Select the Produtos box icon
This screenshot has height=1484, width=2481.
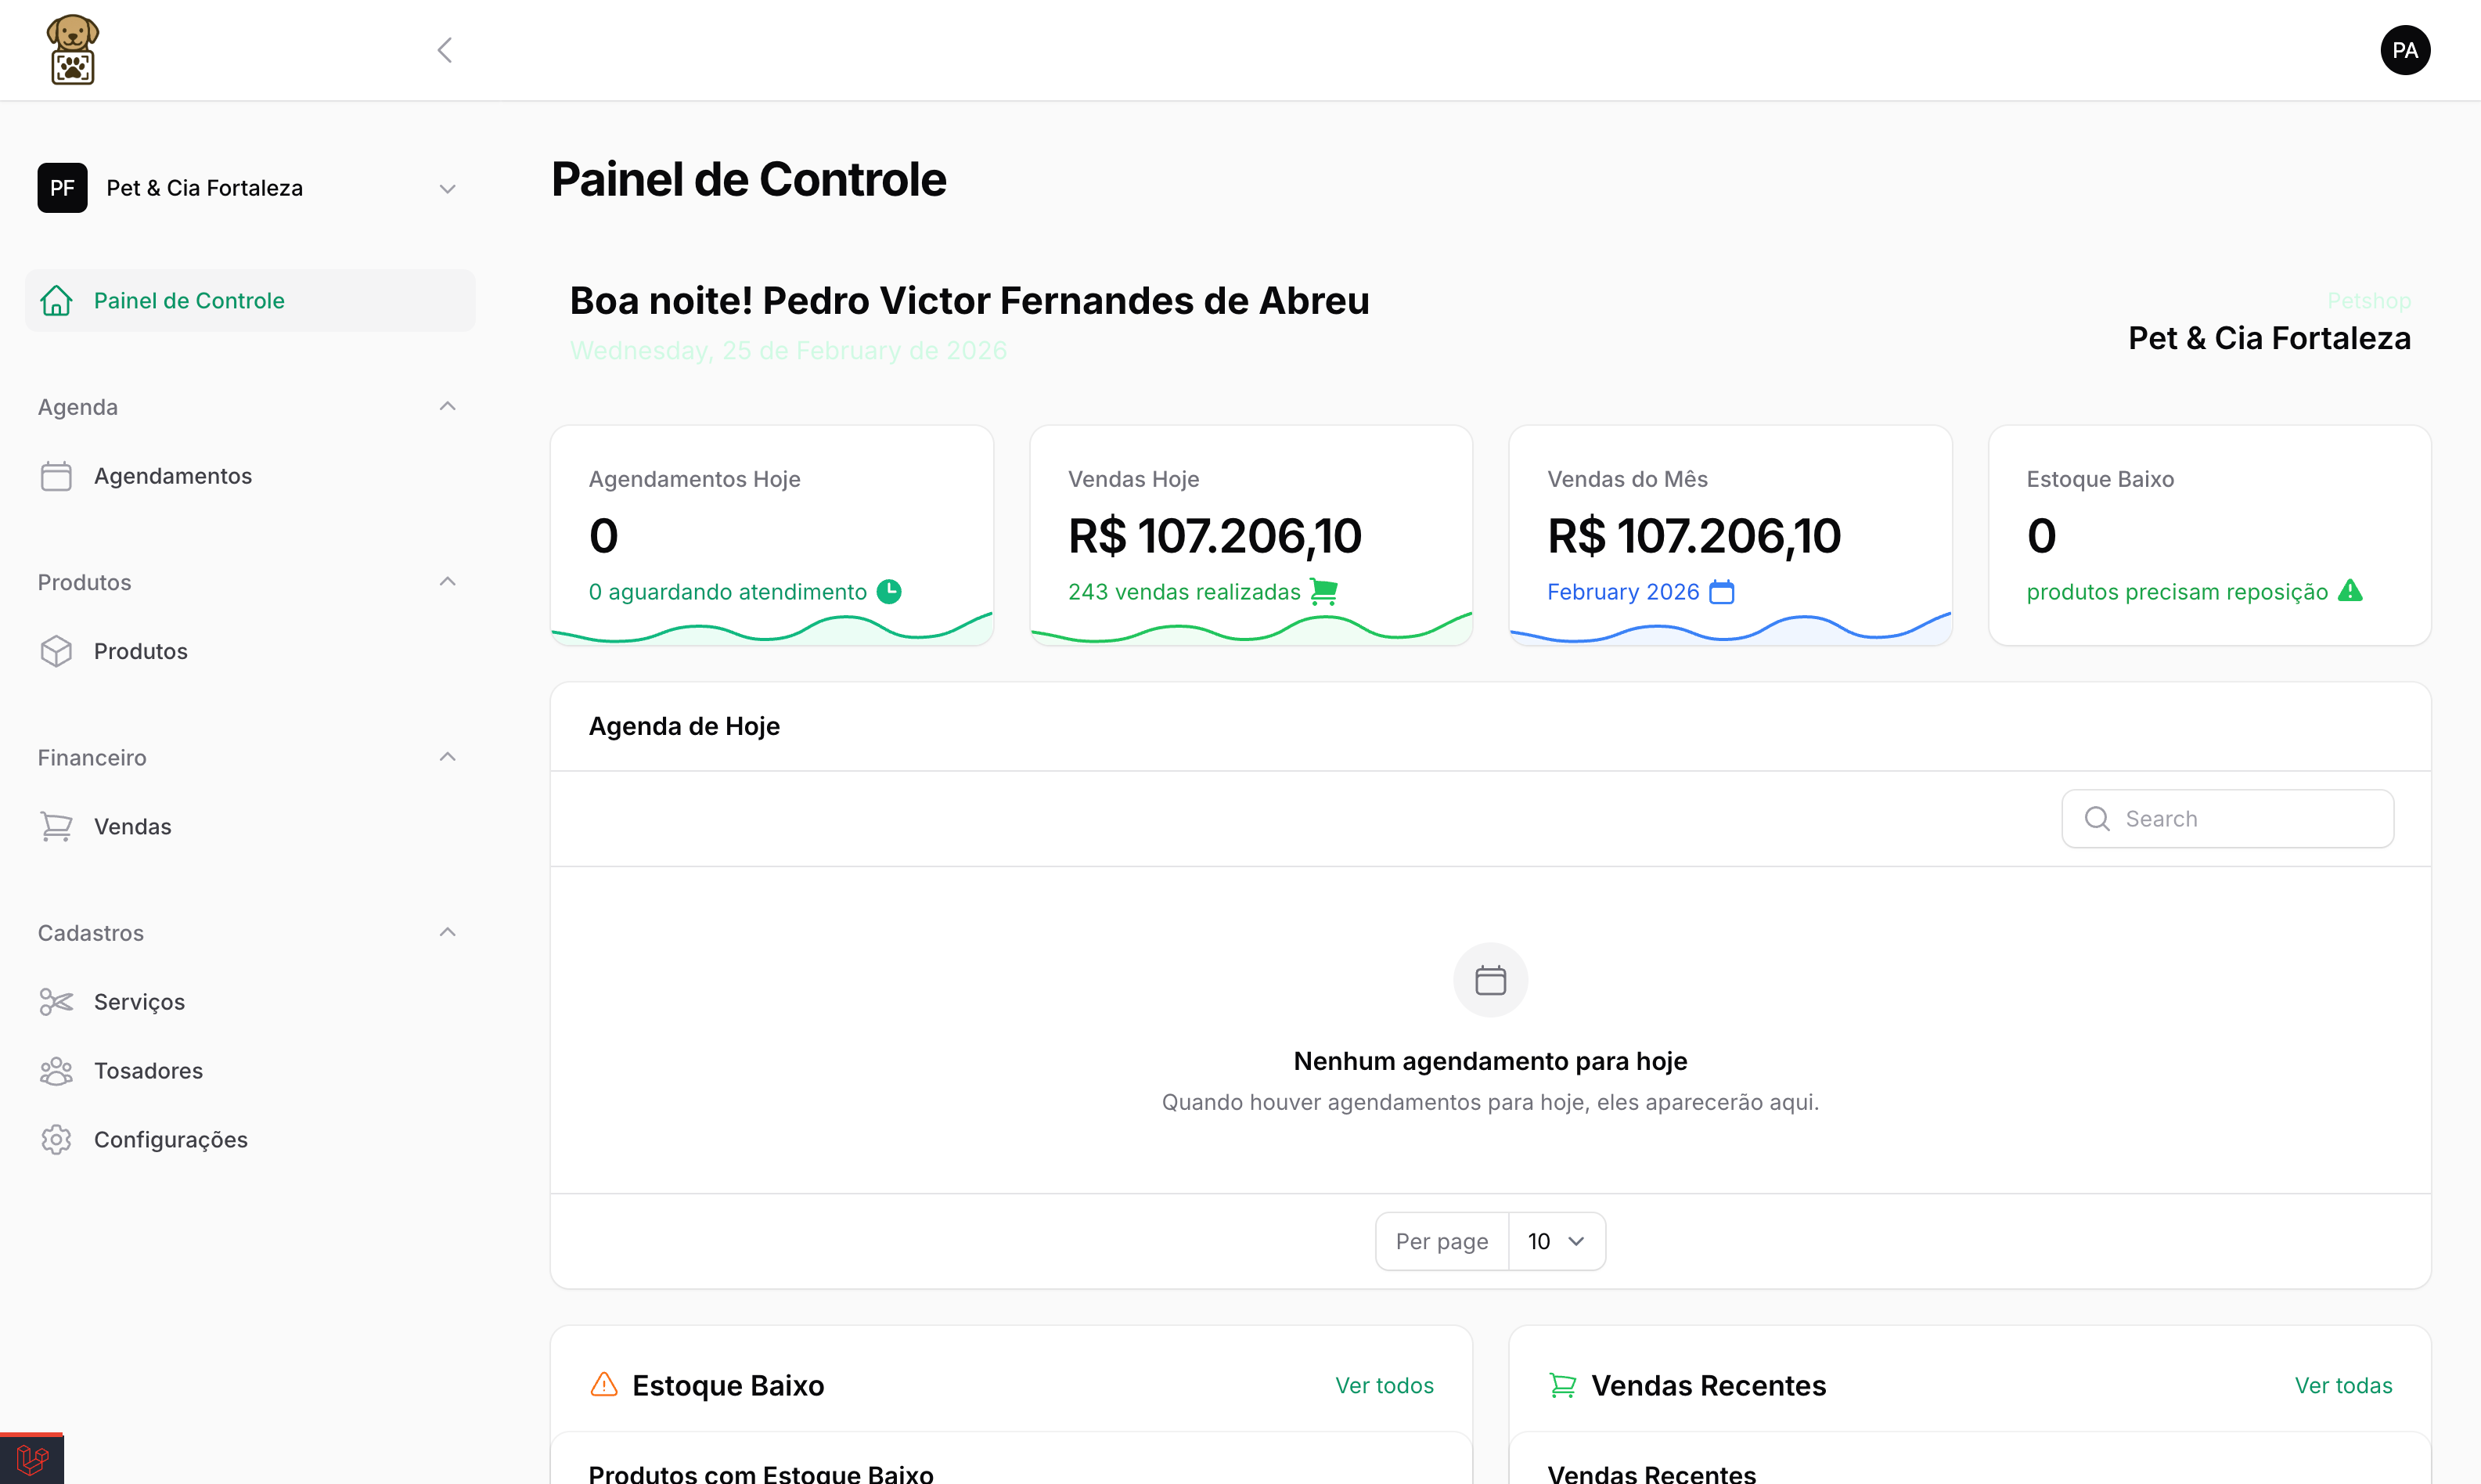[x=57, y=651]
